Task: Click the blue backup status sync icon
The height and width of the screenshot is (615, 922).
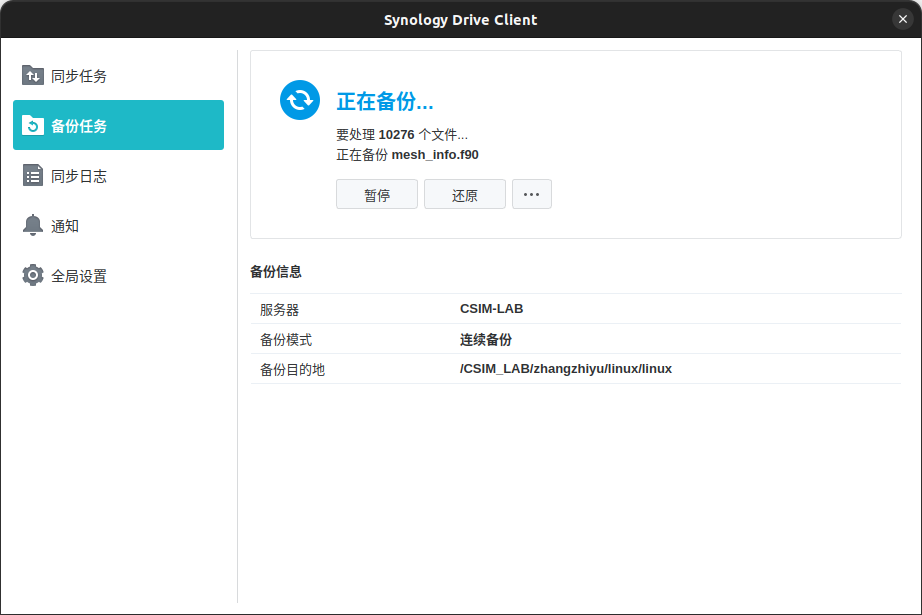Action: pyautogui.click(x=300, y=100)
